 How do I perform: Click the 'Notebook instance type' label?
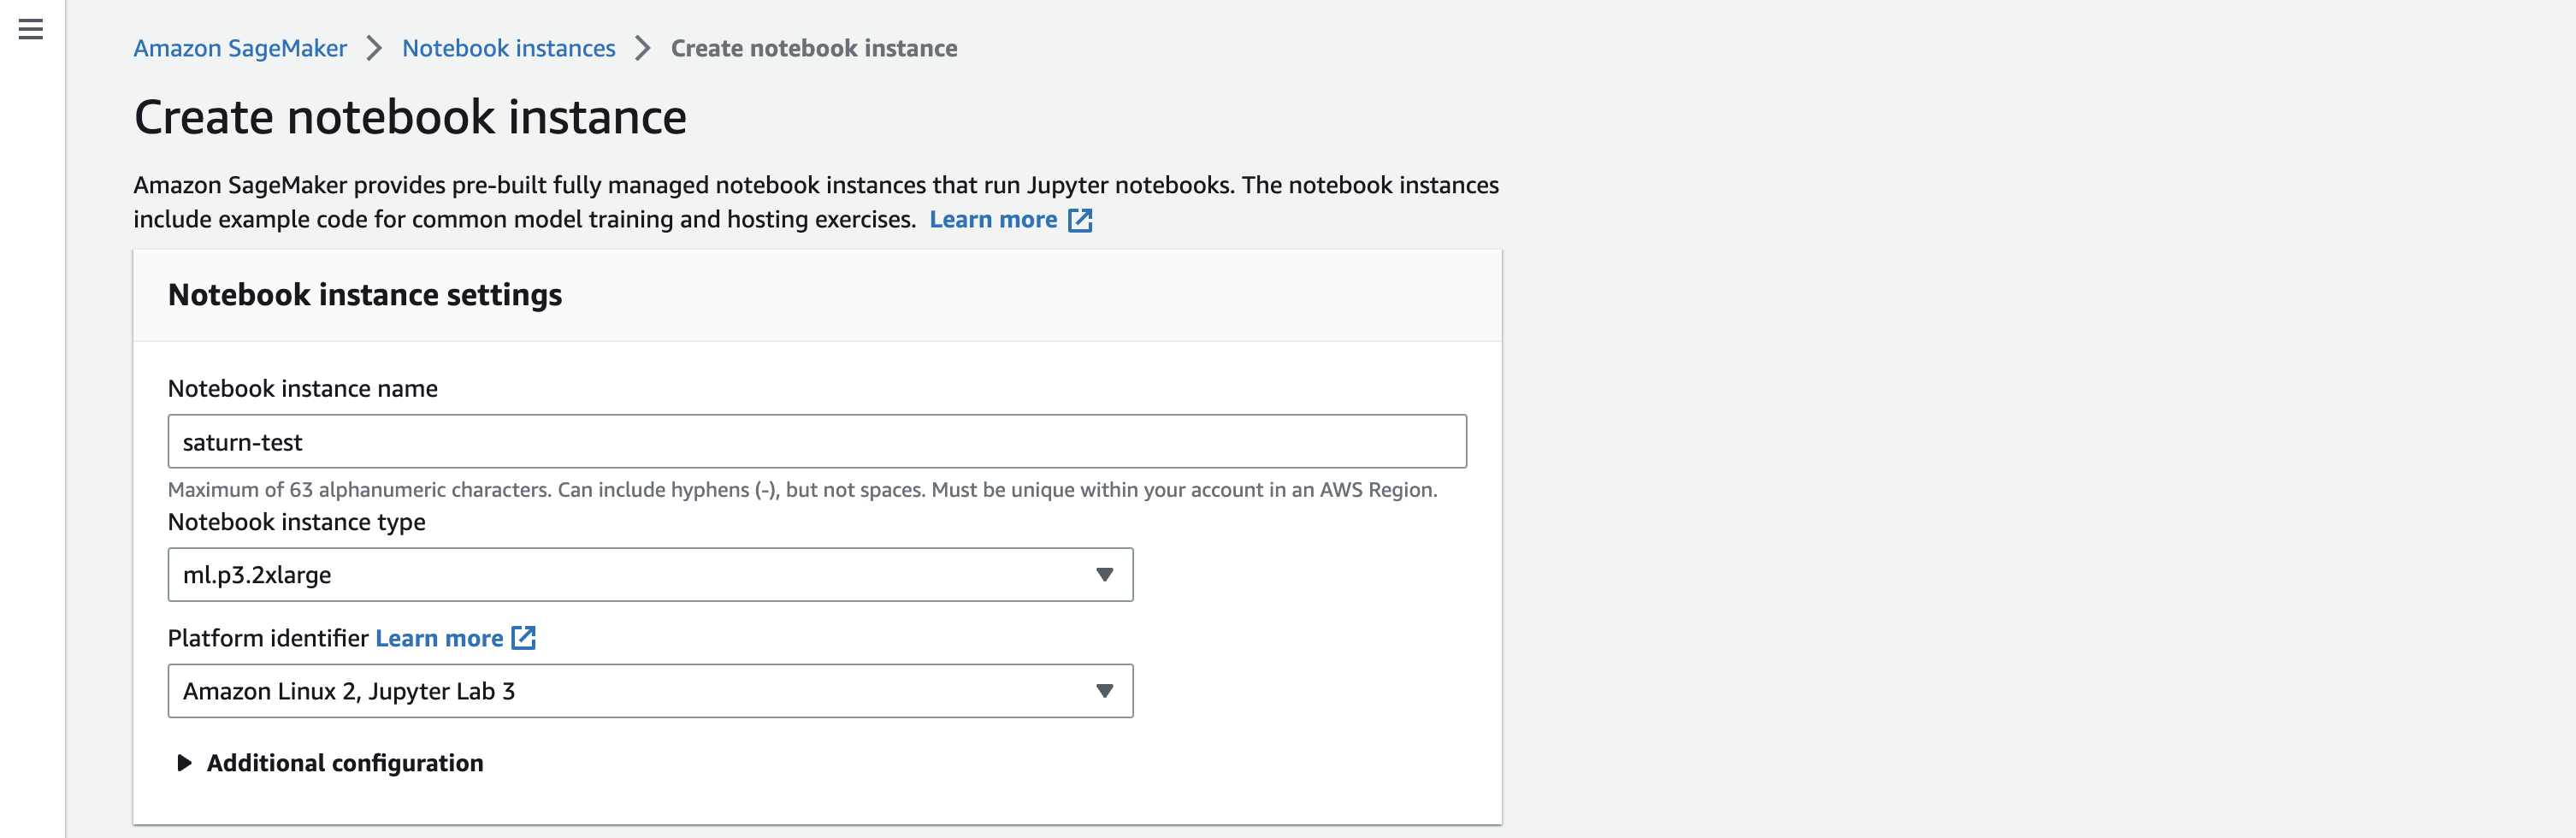click(x=297, y=522)
